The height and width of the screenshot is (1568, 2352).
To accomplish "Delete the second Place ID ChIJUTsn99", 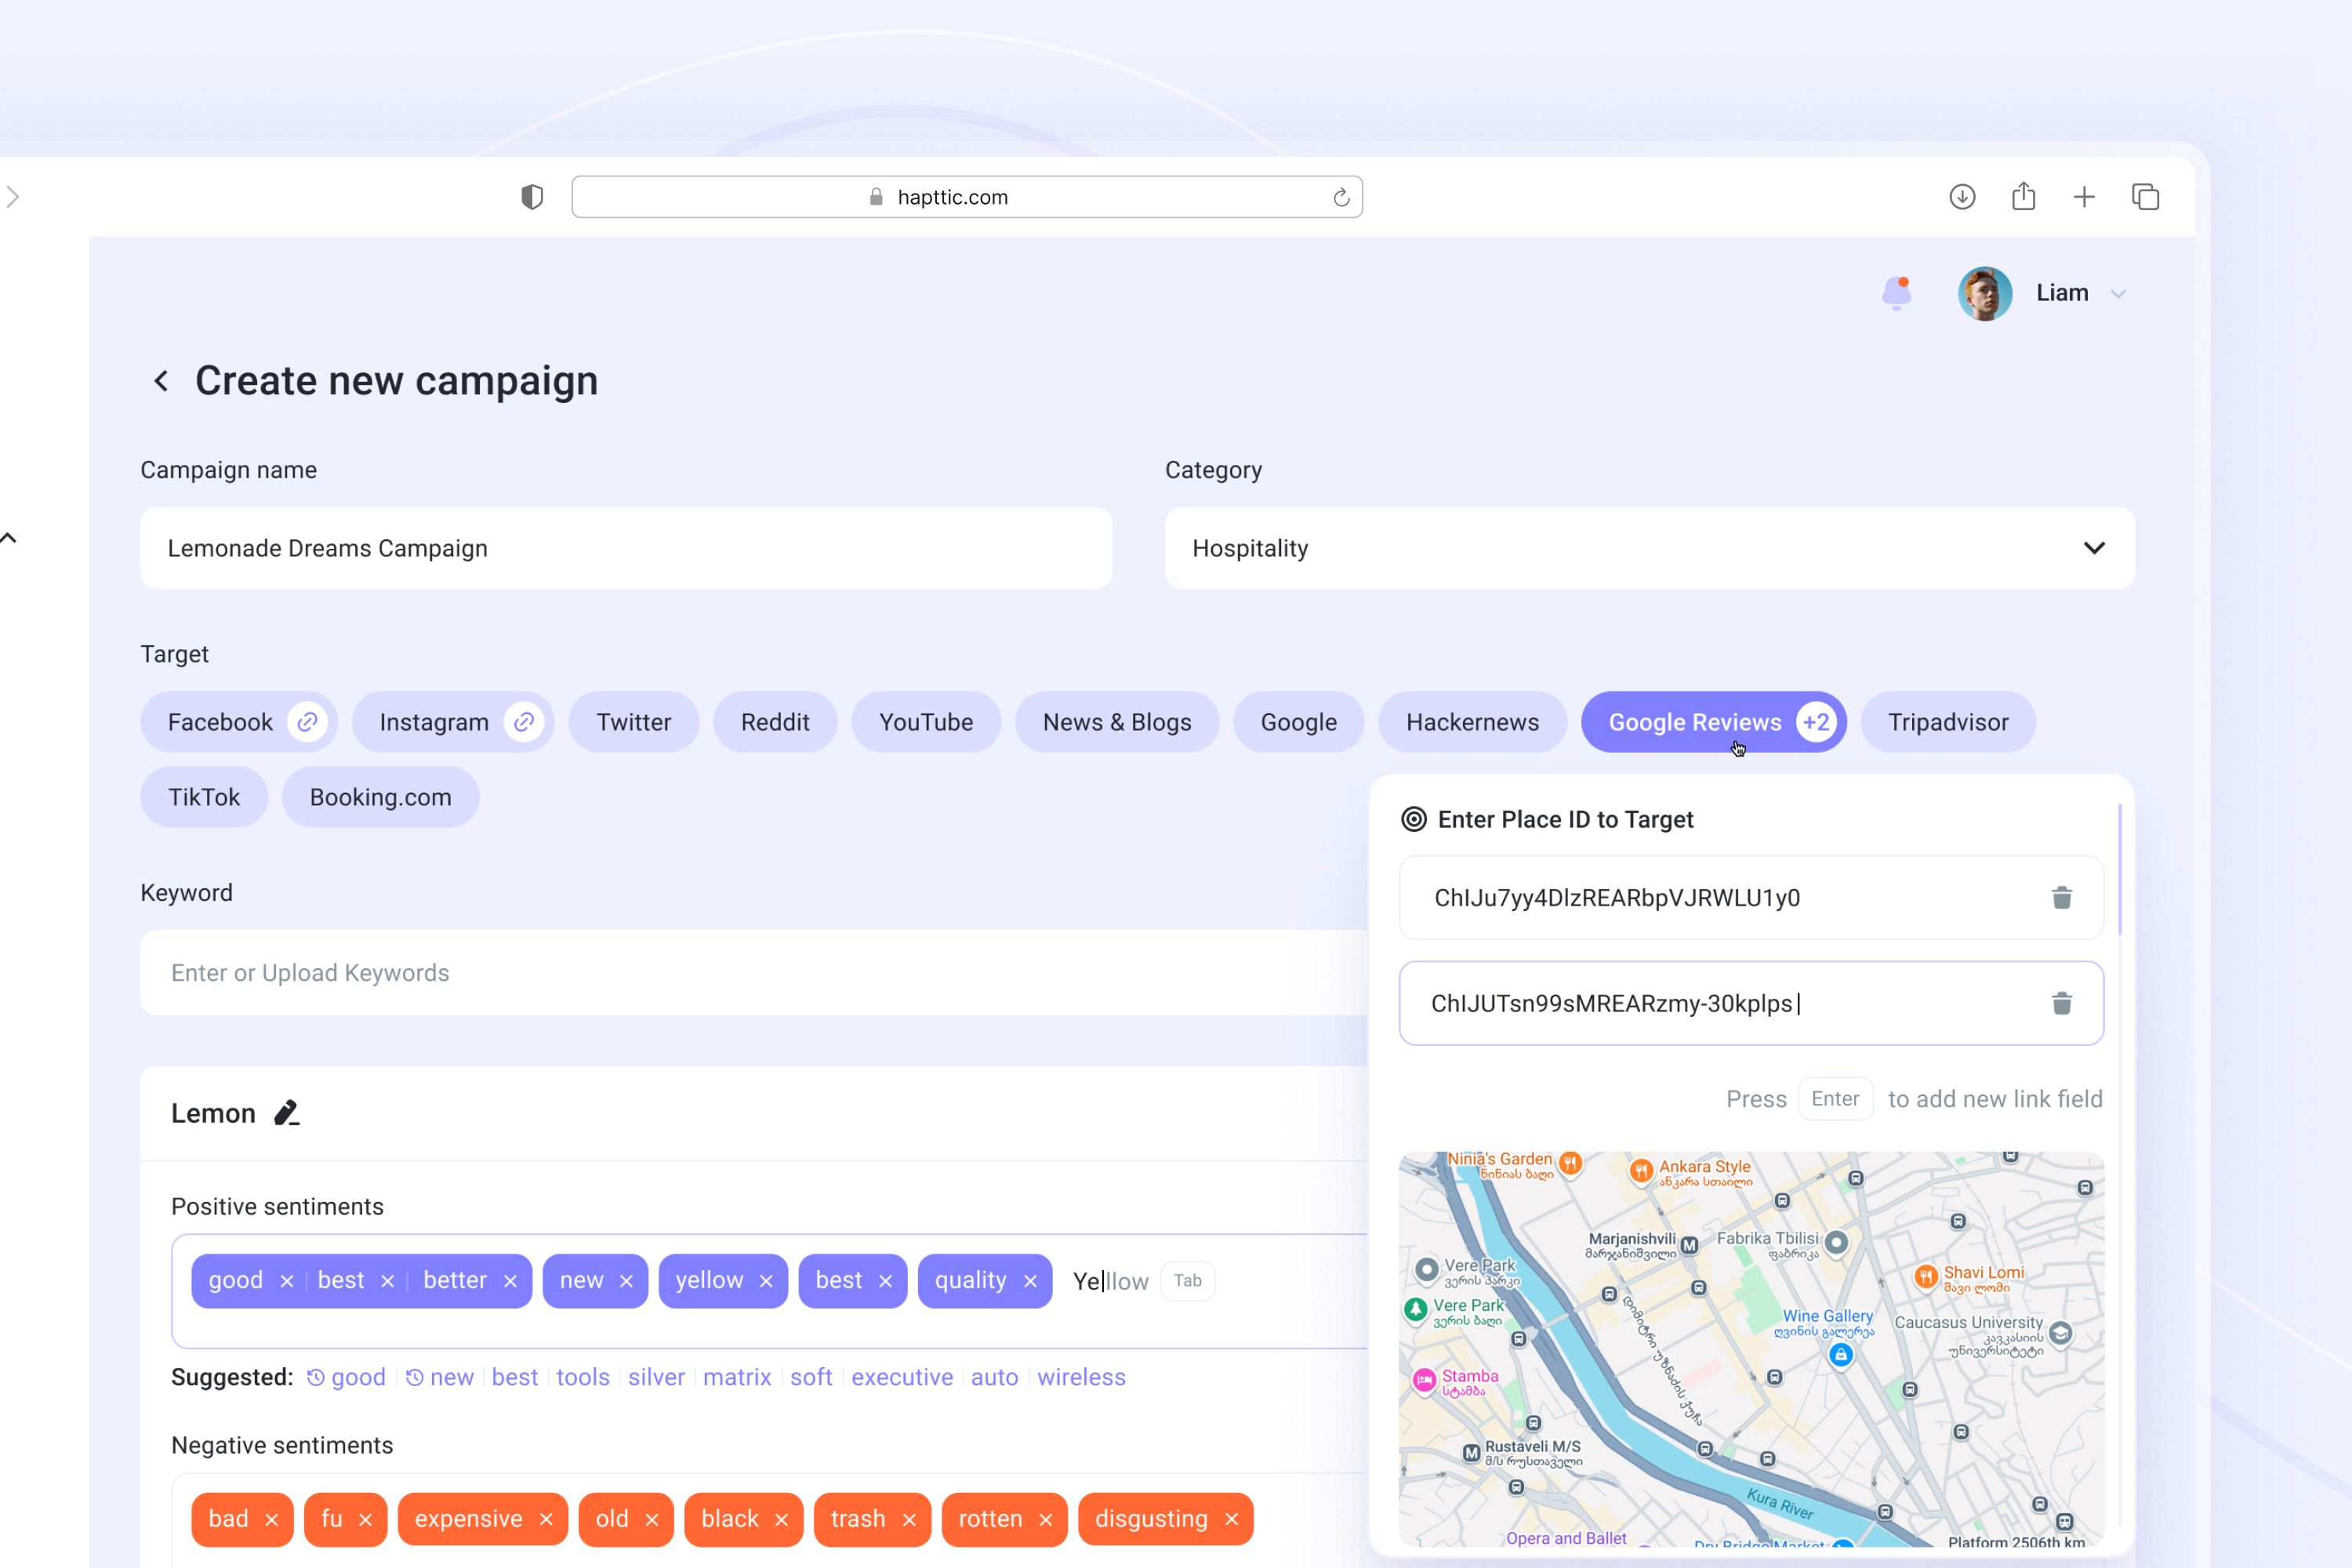I will (x=2062, y=1004).
